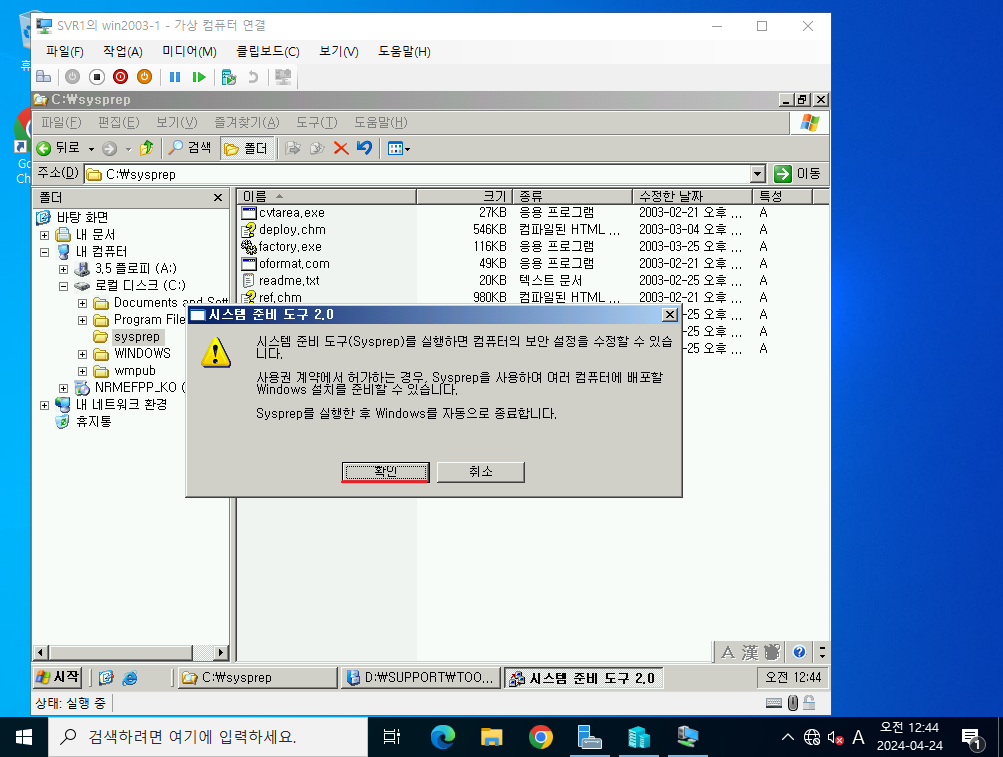Select the sysprep folder in the tree
The width and height of the screenshot is (1003, 757).
[x=136, y=337]
